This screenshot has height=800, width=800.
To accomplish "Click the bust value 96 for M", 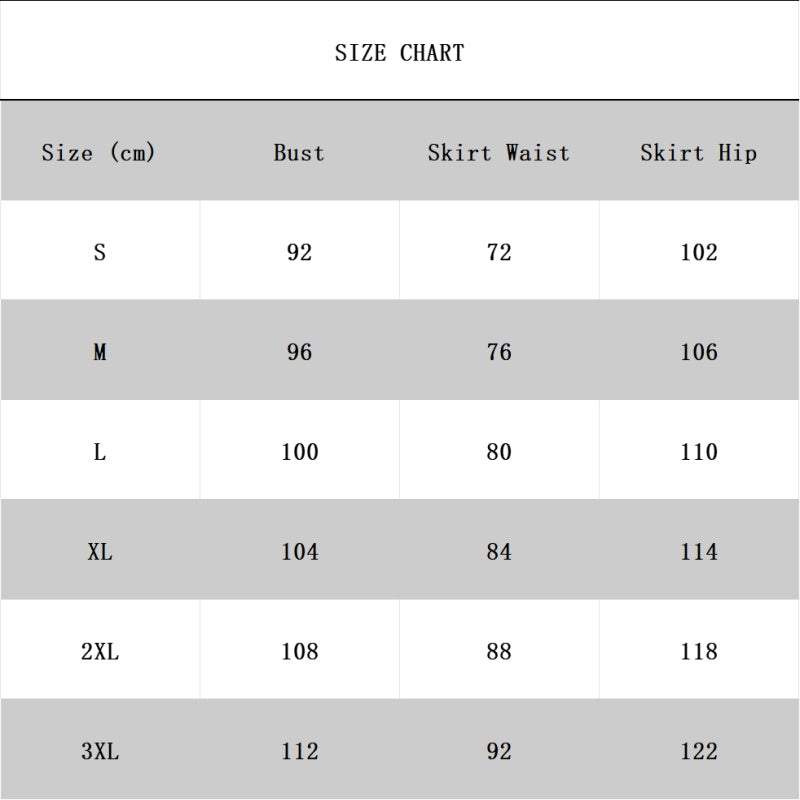I will click(299, 352).
